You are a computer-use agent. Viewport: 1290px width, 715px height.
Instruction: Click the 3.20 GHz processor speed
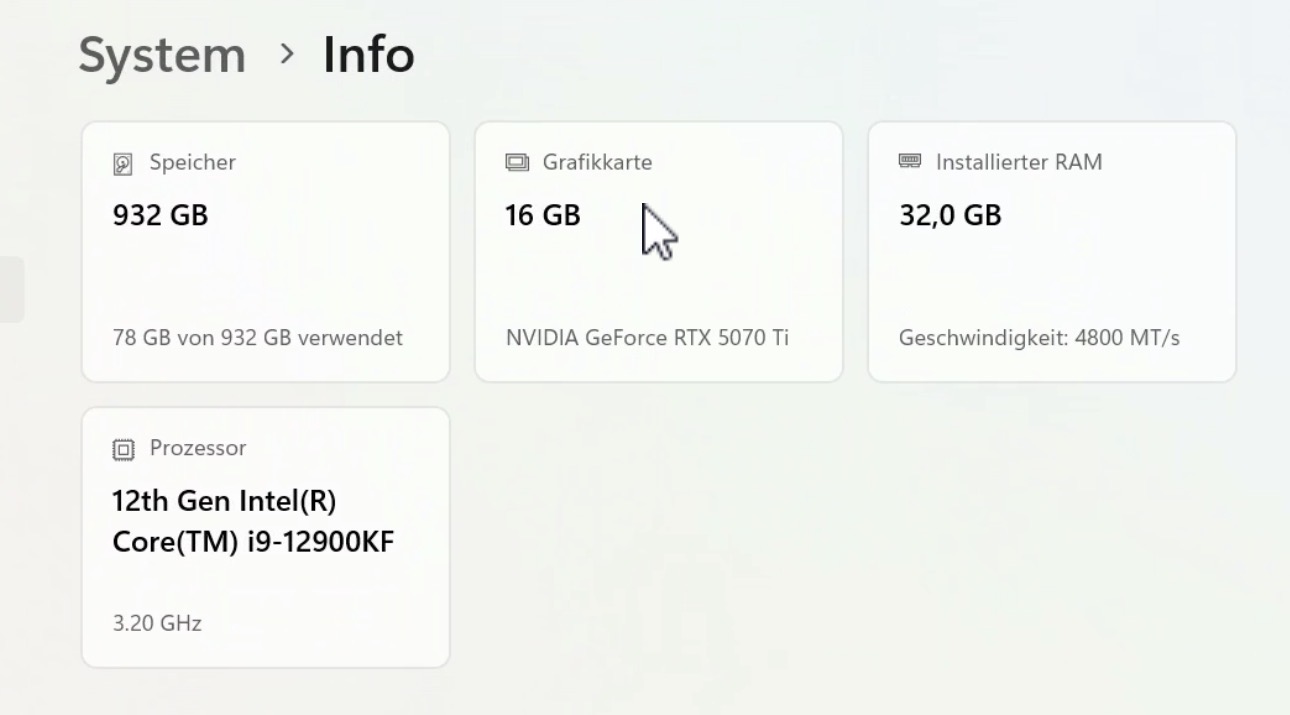(x=157, y=624)
